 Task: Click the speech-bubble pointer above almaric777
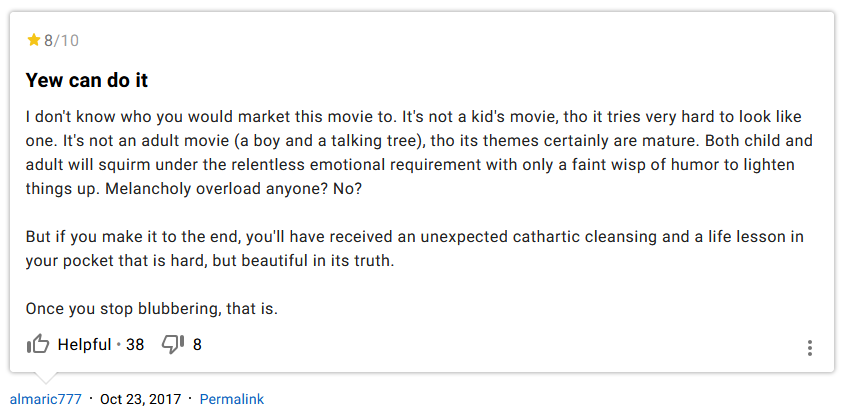tap(46, 378)
